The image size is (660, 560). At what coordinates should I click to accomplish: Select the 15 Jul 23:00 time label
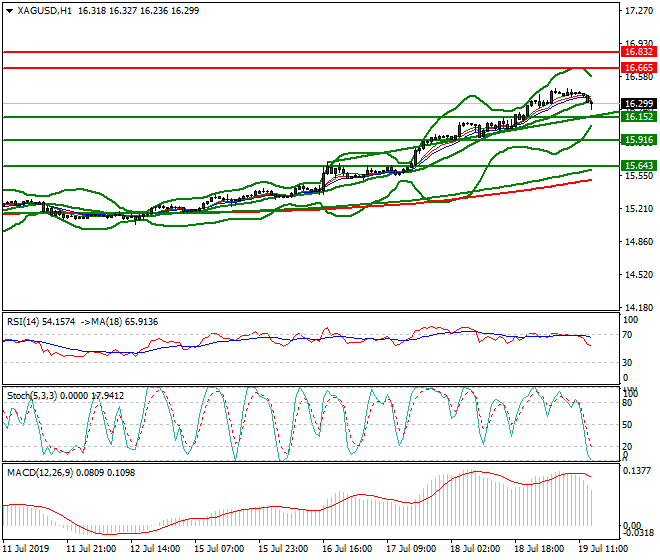pyautogui.click(x=283, y=549)
